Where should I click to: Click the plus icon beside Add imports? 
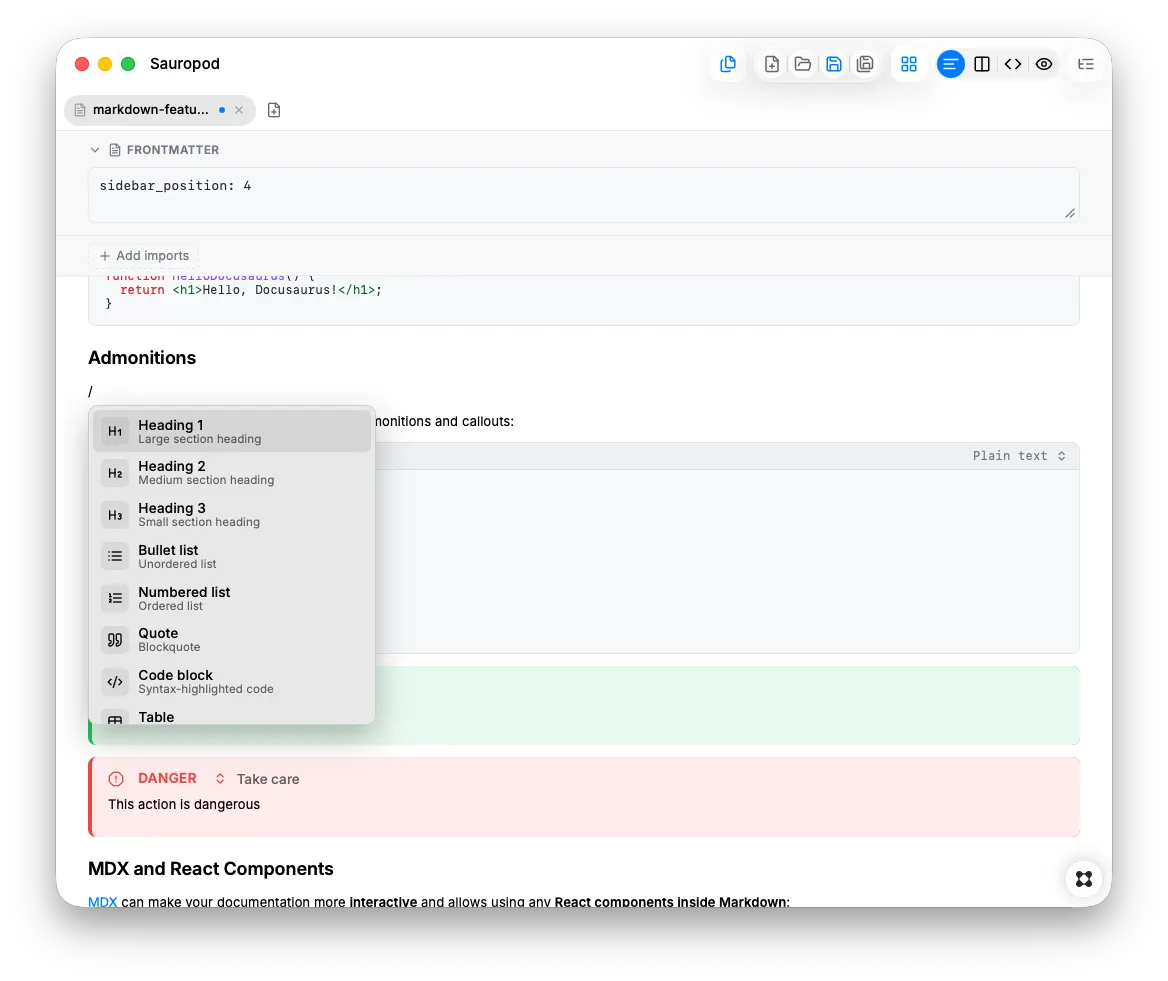point(105,255)
